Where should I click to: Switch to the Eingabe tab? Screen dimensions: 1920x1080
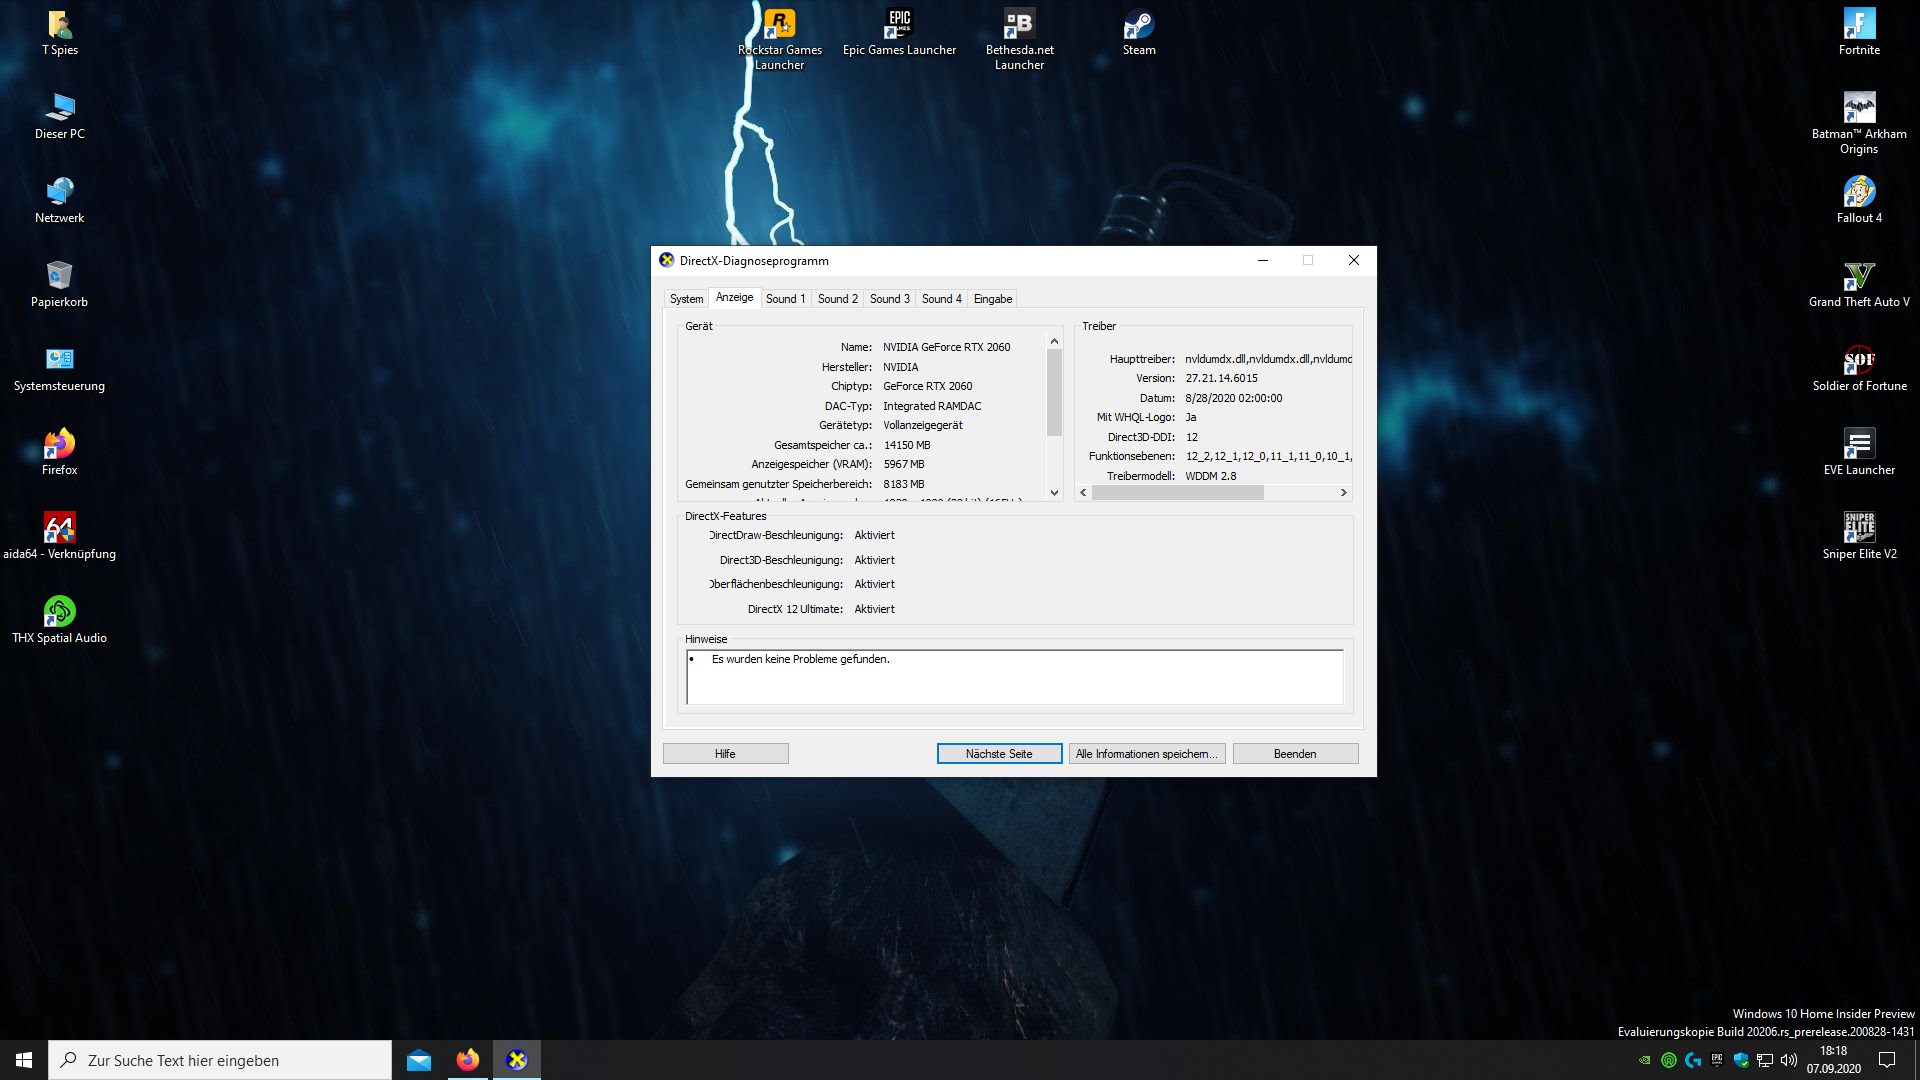993,299
